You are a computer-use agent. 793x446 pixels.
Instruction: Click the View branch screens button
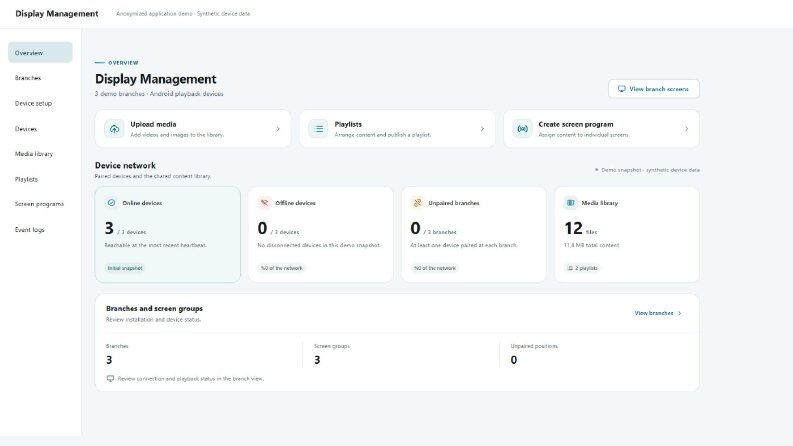(x=653, y=89)
